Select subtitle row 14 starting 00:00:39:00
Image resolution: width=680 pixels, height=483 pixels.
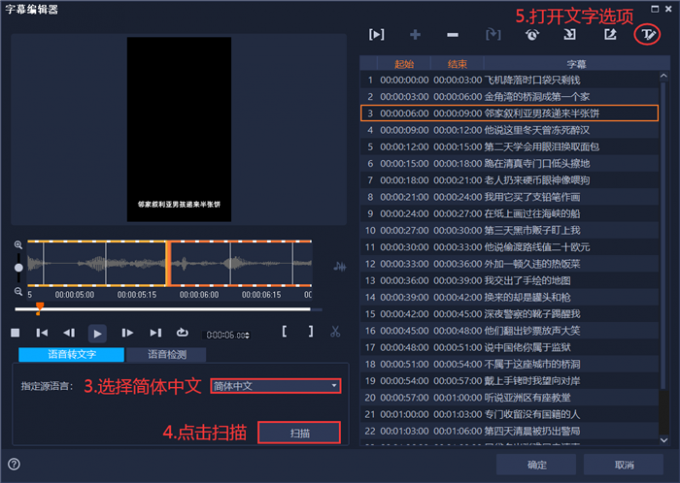tap(509, 297)
